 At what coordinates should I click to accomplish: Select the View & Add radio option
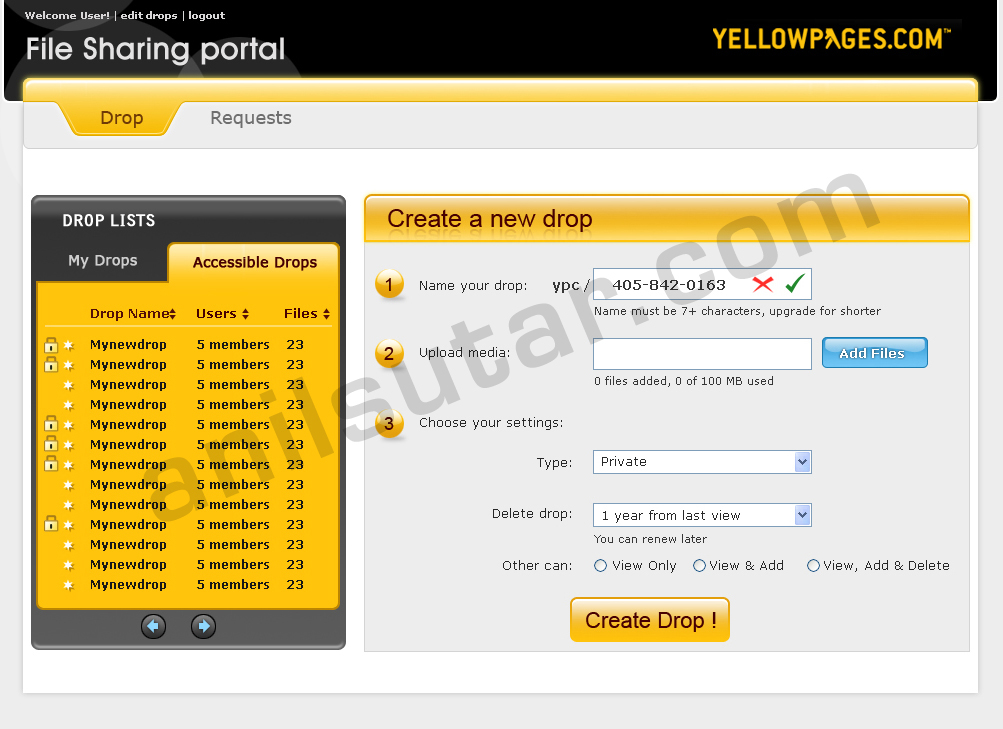[699, 565]
